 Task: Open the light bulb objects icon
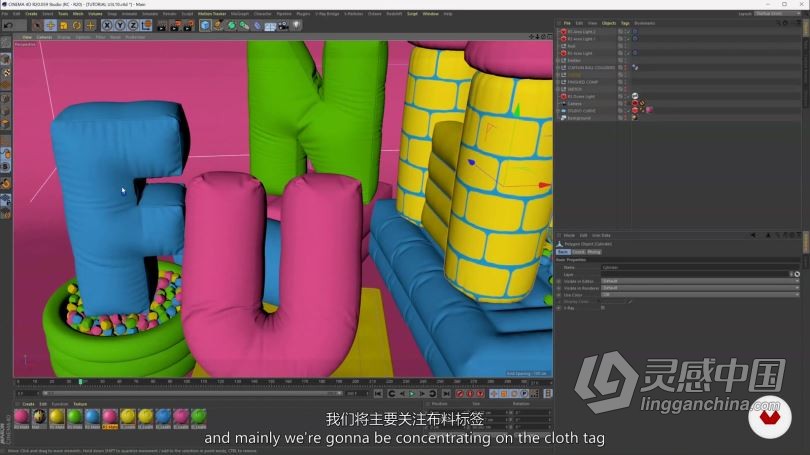297,25
